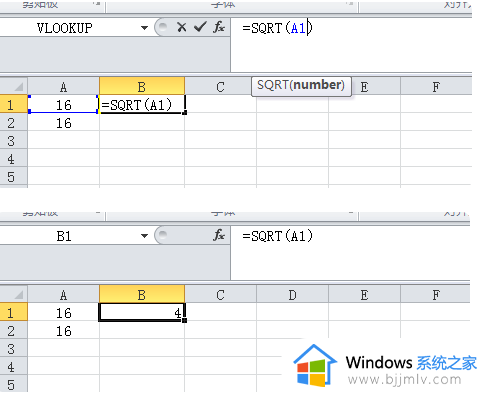Expand the B1 name box dropdown
The height and width of the screenshot is (393, 482).
click(144, 236)
